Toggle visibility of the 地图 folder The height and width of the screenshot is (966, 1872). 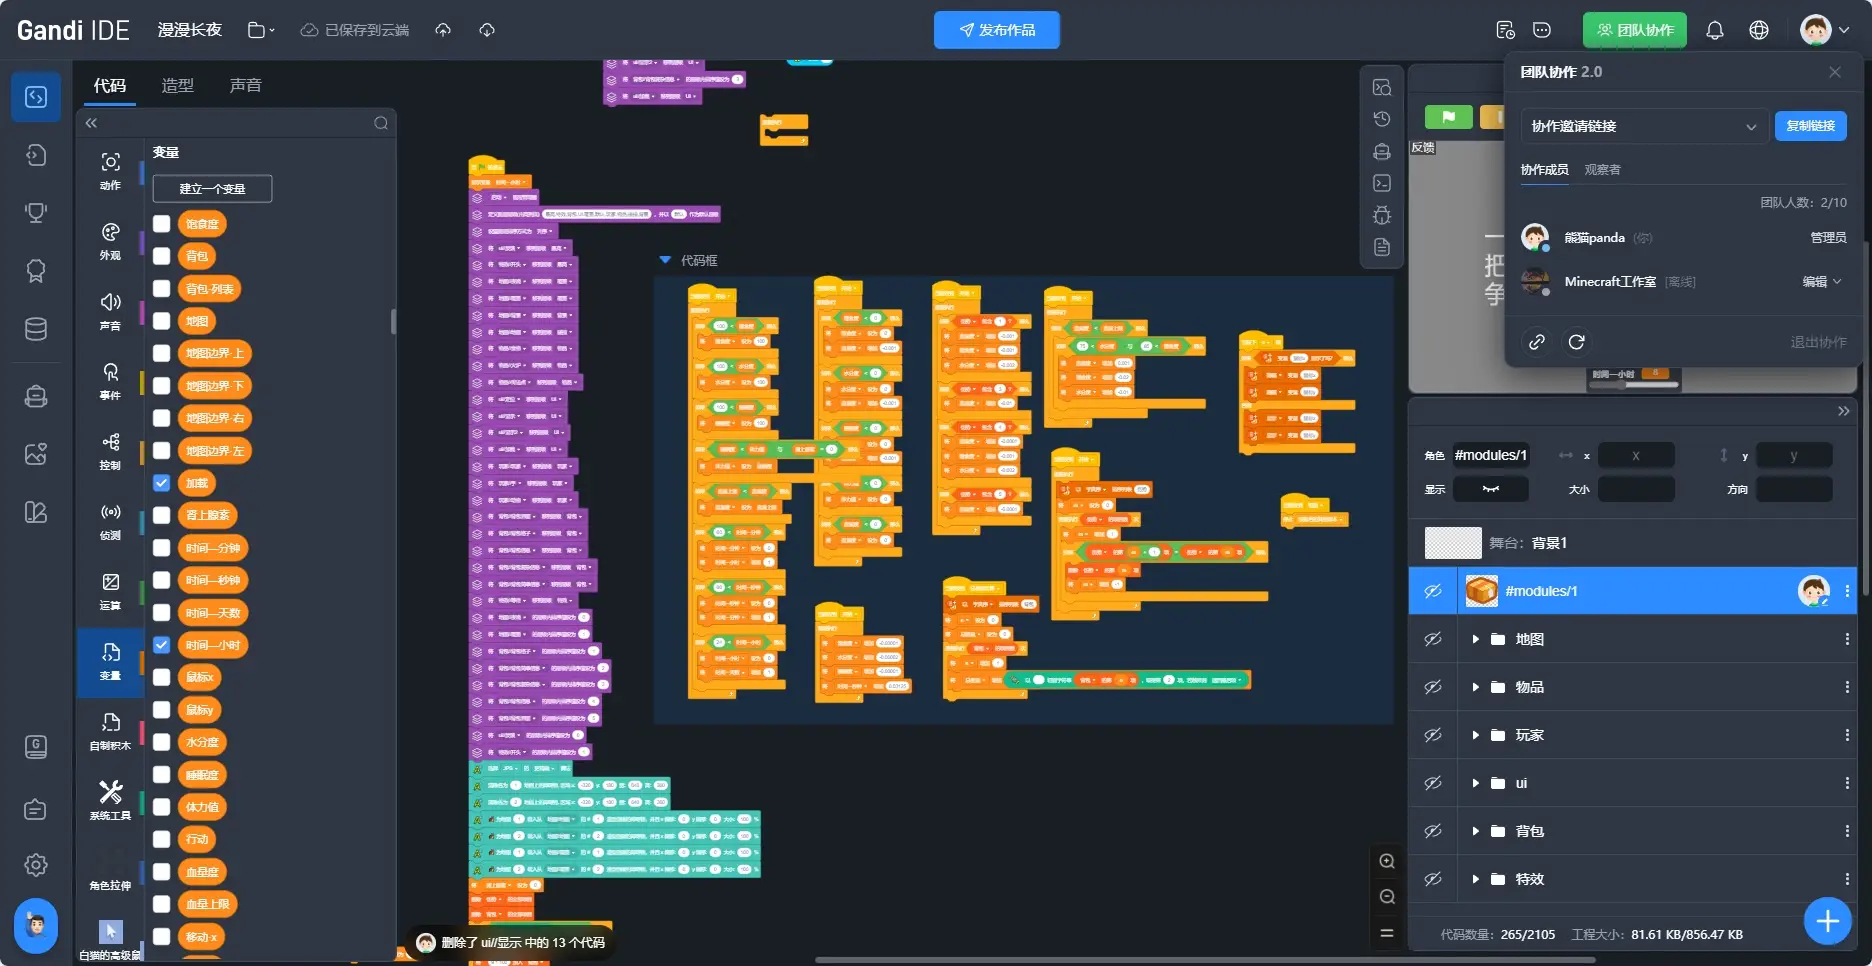click(x=1433, y=639)
